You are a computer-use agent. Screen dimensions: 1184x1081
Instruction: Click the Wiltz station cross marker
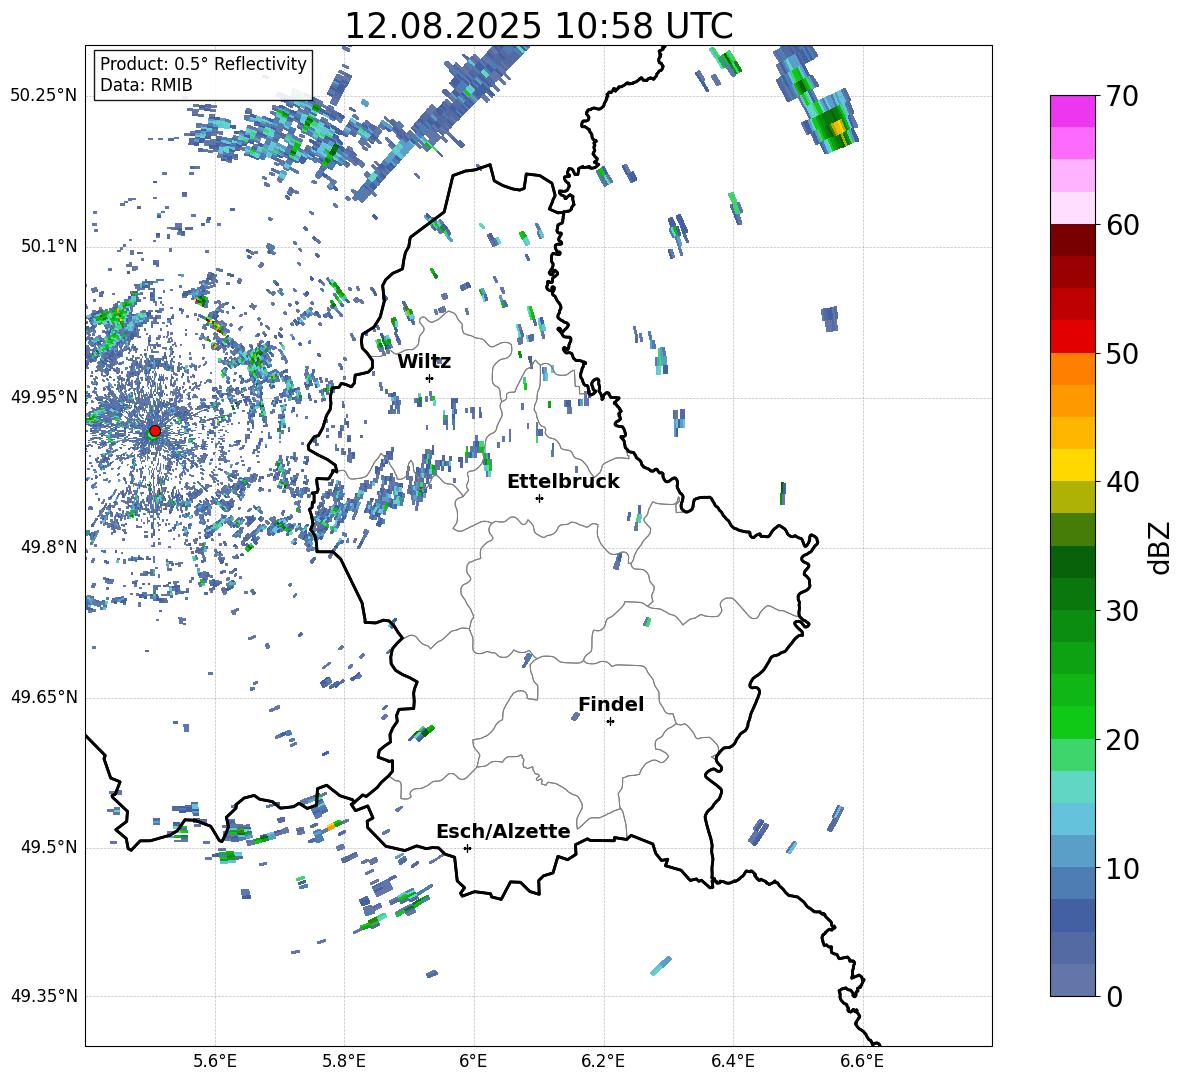(430, 378)
